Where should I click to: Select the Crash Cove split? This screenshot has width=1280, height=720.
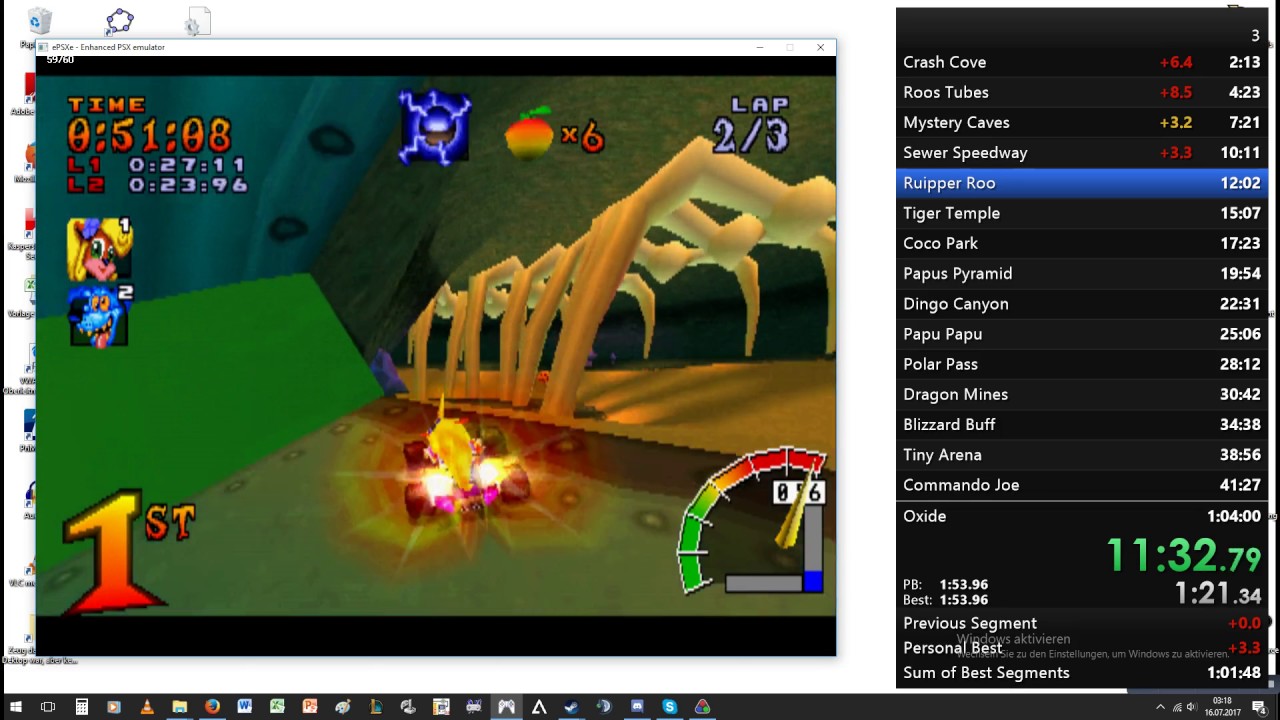1081,62
